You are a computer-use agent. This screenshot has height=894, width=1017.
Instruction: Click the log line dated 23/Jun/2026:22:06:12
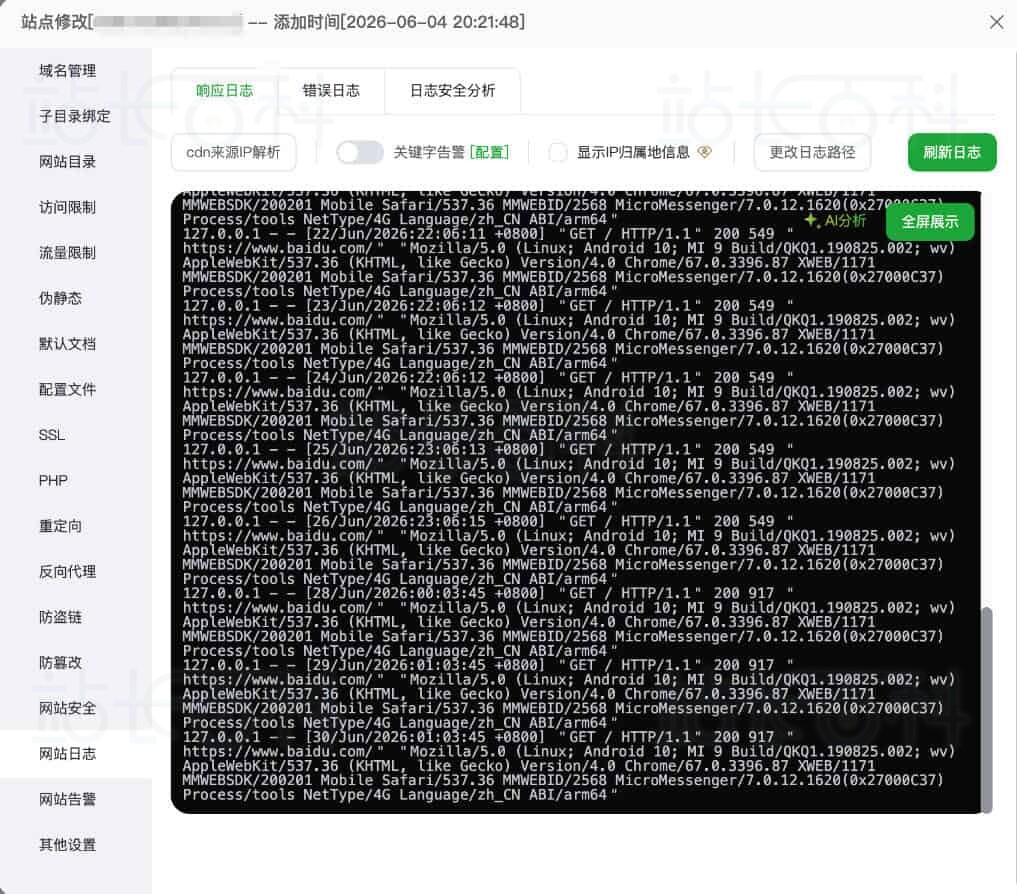[x=488, y=306]
